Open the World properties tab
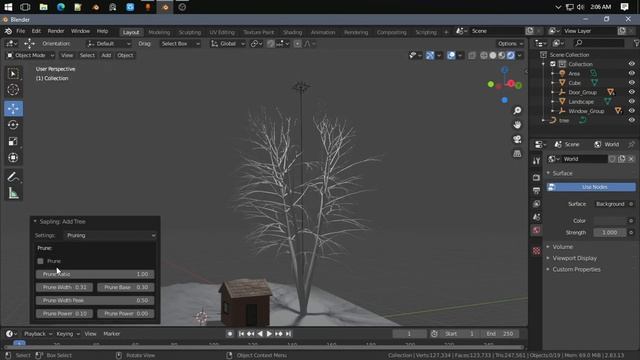Viewport: 640px width, 360px height. [536, 230]
